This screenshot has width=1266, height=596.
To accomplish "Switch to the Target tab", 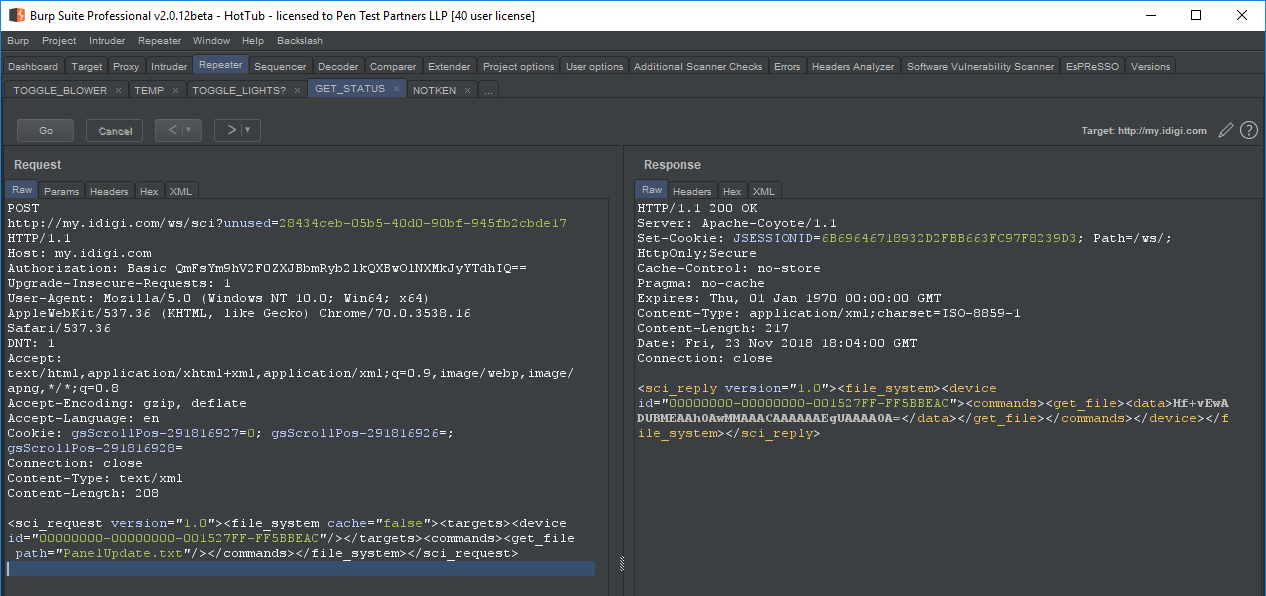I will coord(87,67).
